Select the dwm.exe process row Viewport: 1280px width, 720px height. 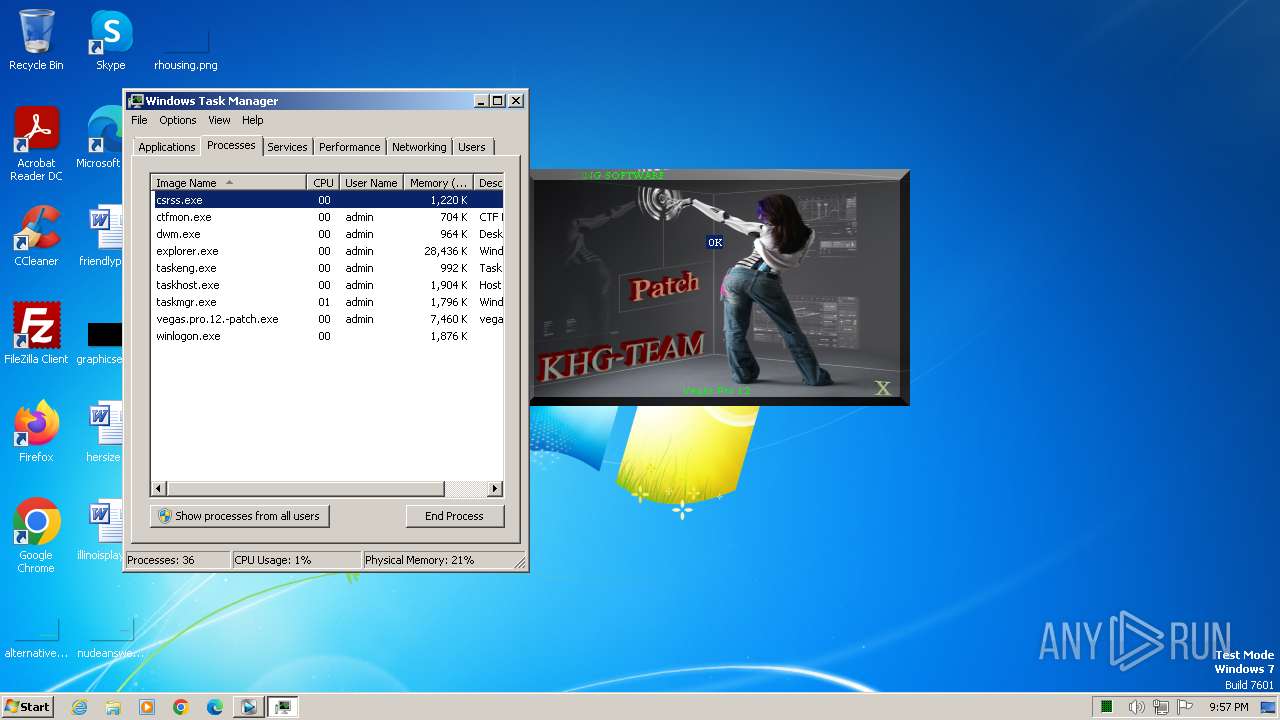(x=327, y=234)
